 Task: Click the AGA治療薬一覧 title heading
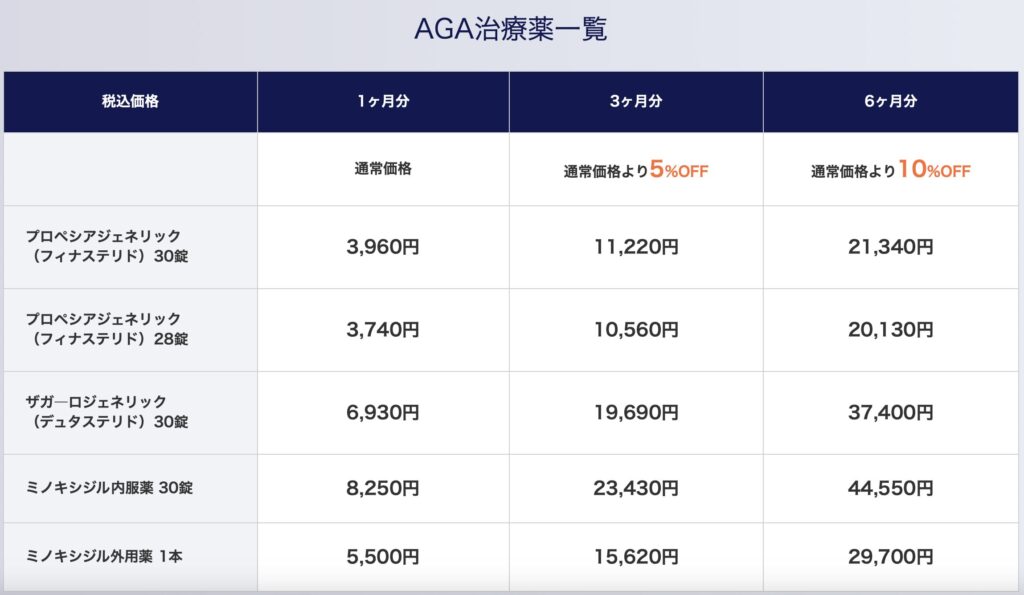[x=511, y=29]
